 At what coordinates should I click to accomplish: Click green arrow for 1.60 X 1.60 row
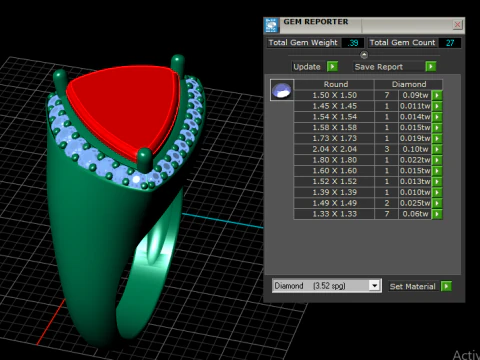pyautogui.click(x=437, y=171)
